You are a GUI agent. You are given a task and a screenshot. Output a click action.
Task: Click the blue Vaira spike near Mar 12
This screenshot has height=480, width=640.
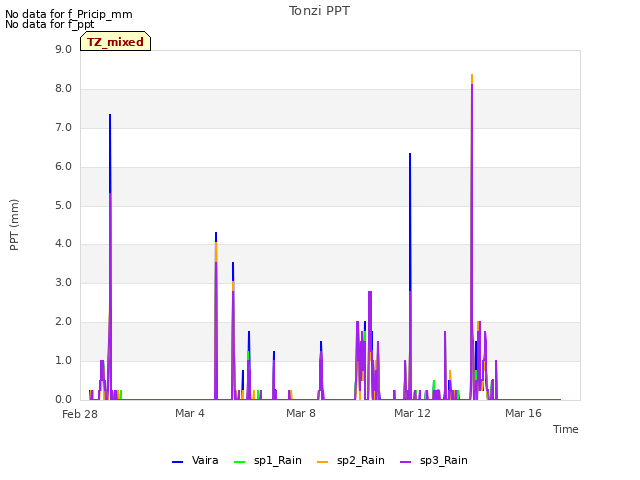pos(410,222)
